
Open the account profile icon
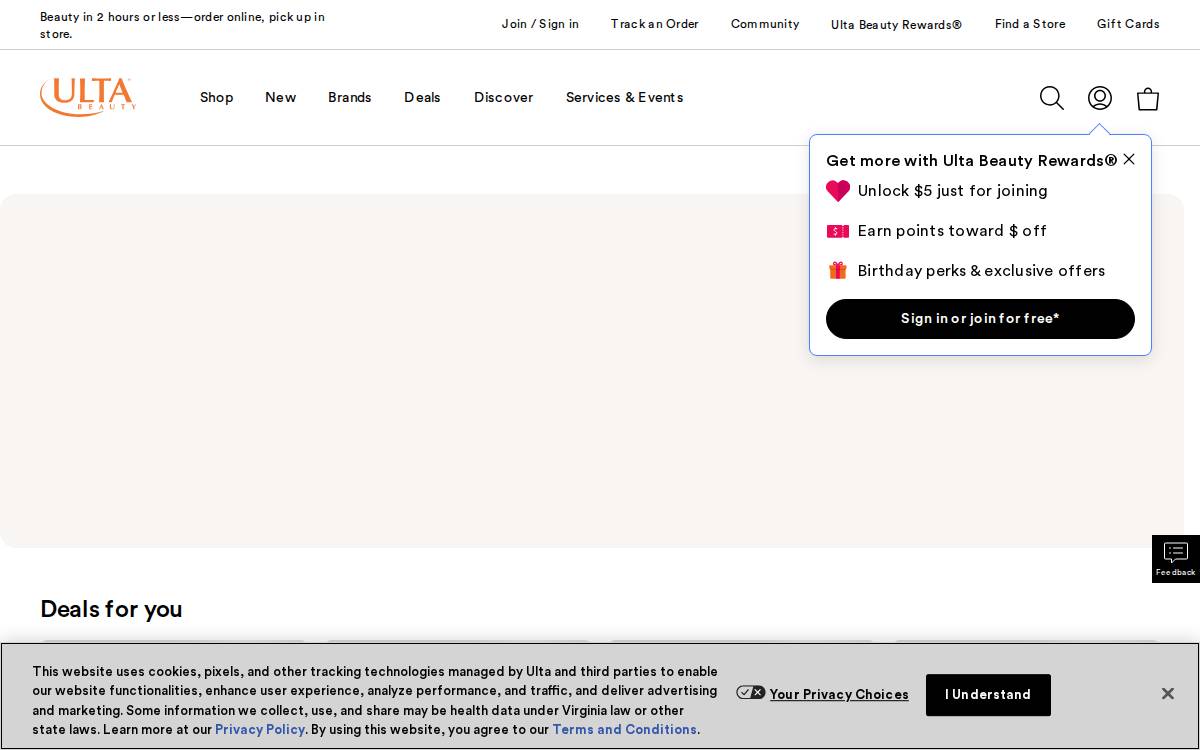coord(1100,98)
